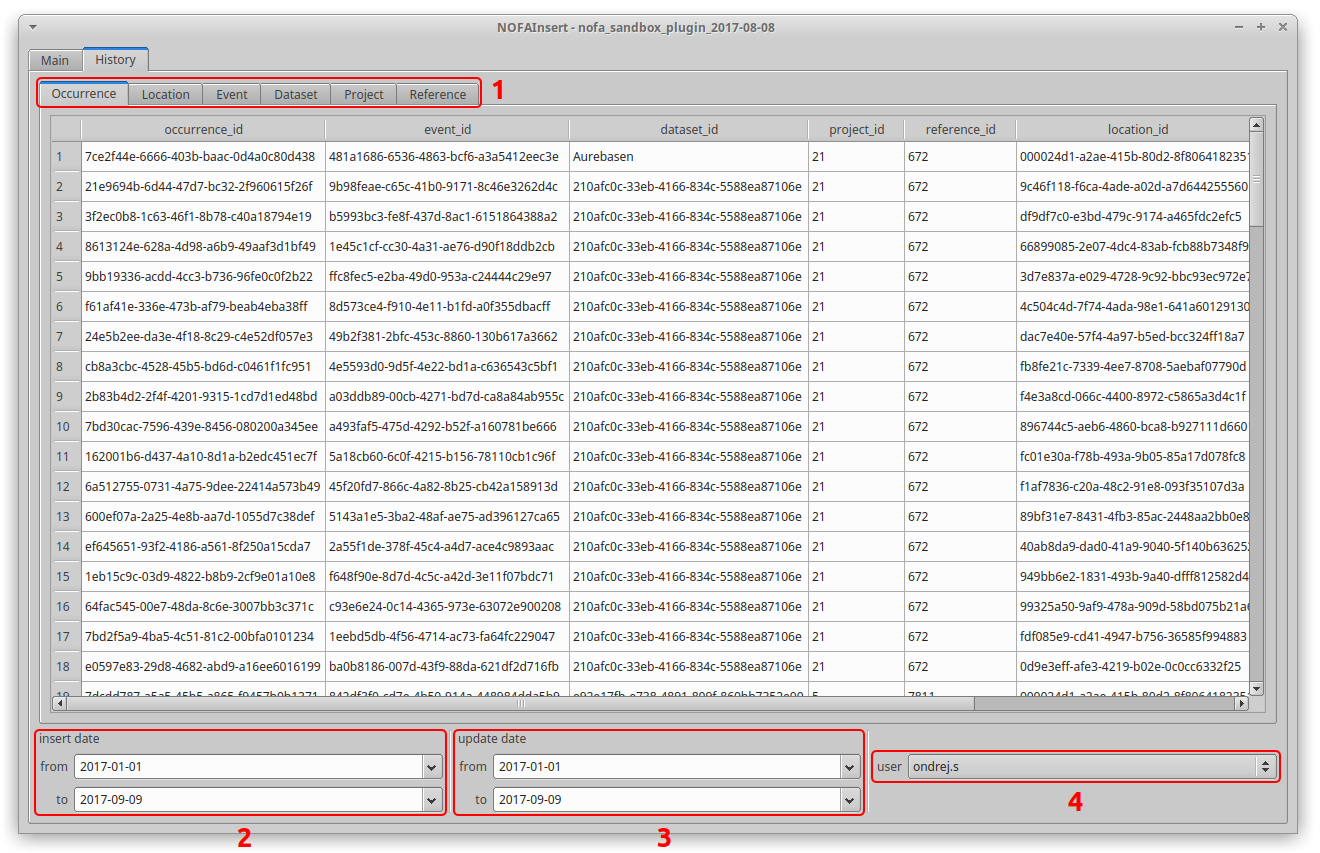Click occurrence_id cell 7ce2f44e-6666-403b-baac-0d4a0c80d438

(x=204, y=156)
